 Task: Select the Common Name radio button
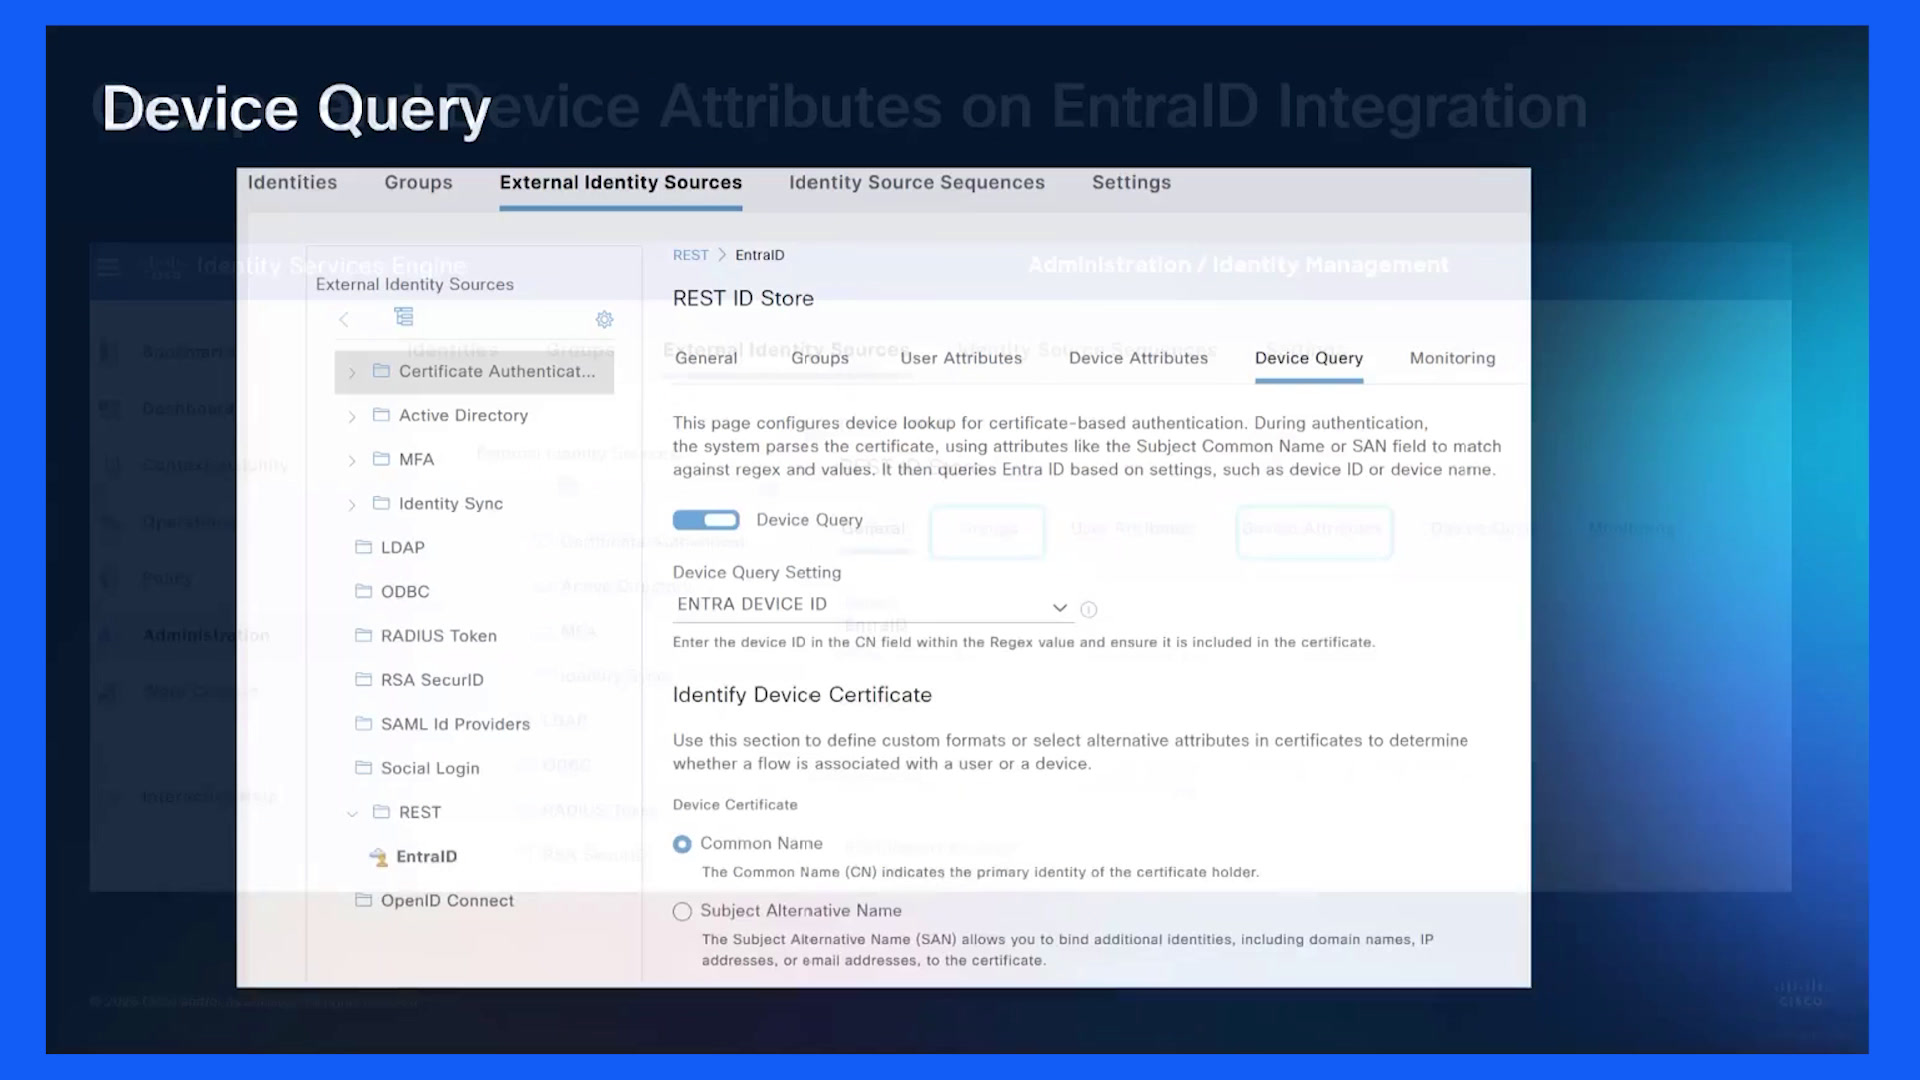click(x=682, y=844)
